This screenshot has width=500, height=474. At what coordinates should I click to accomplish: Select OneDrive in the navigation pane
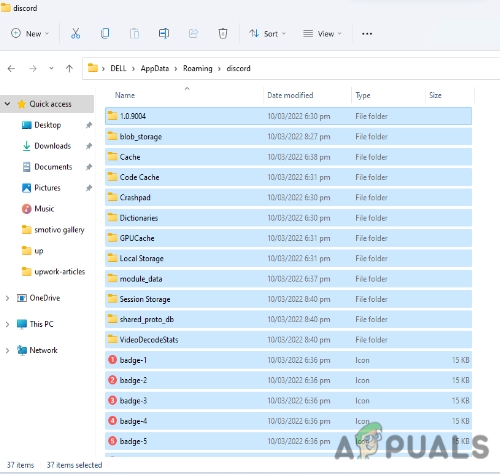(x=45, y=298)
